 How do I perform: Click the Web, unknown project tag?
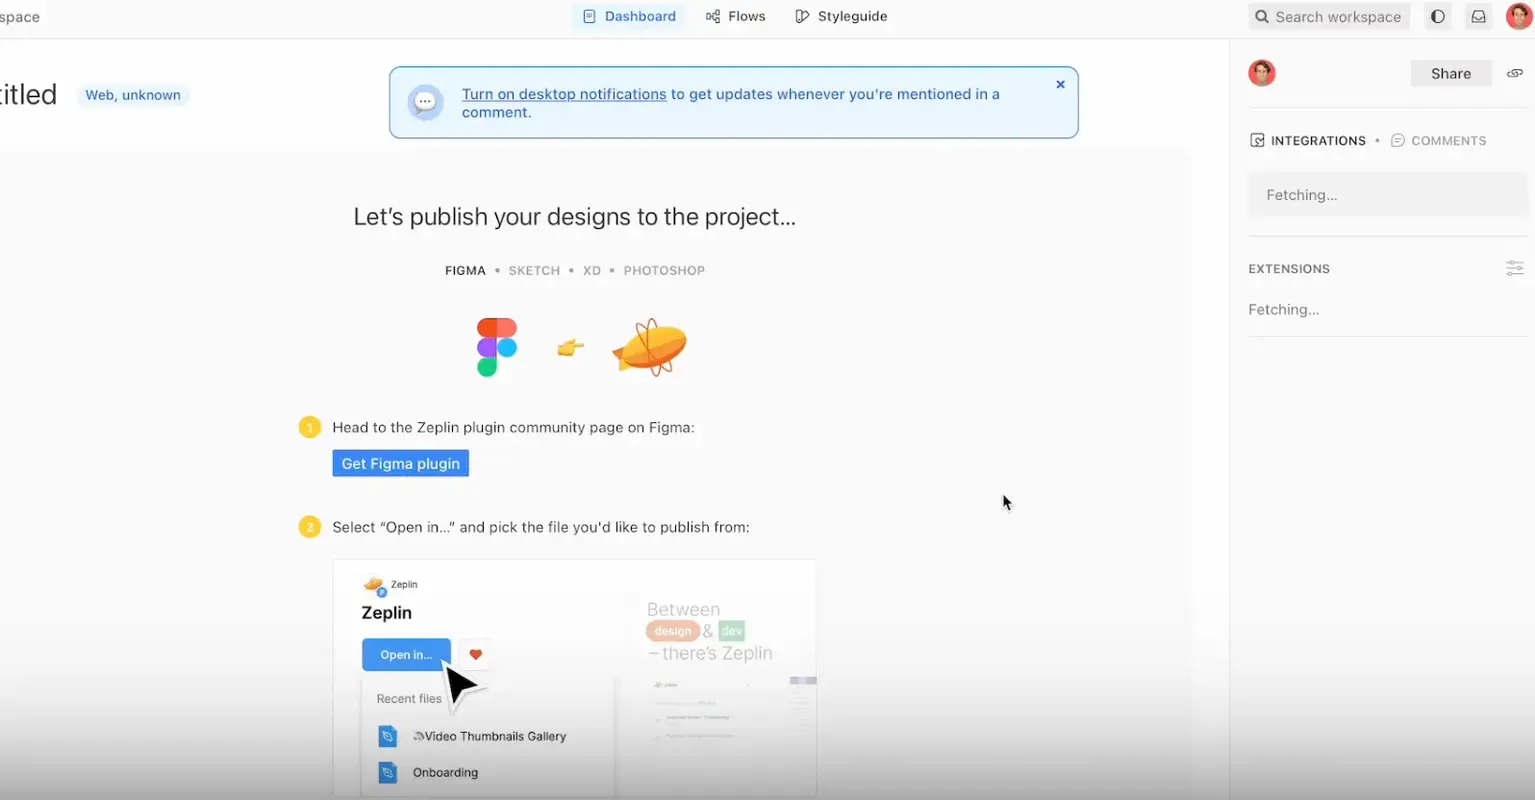click(133, 95)
